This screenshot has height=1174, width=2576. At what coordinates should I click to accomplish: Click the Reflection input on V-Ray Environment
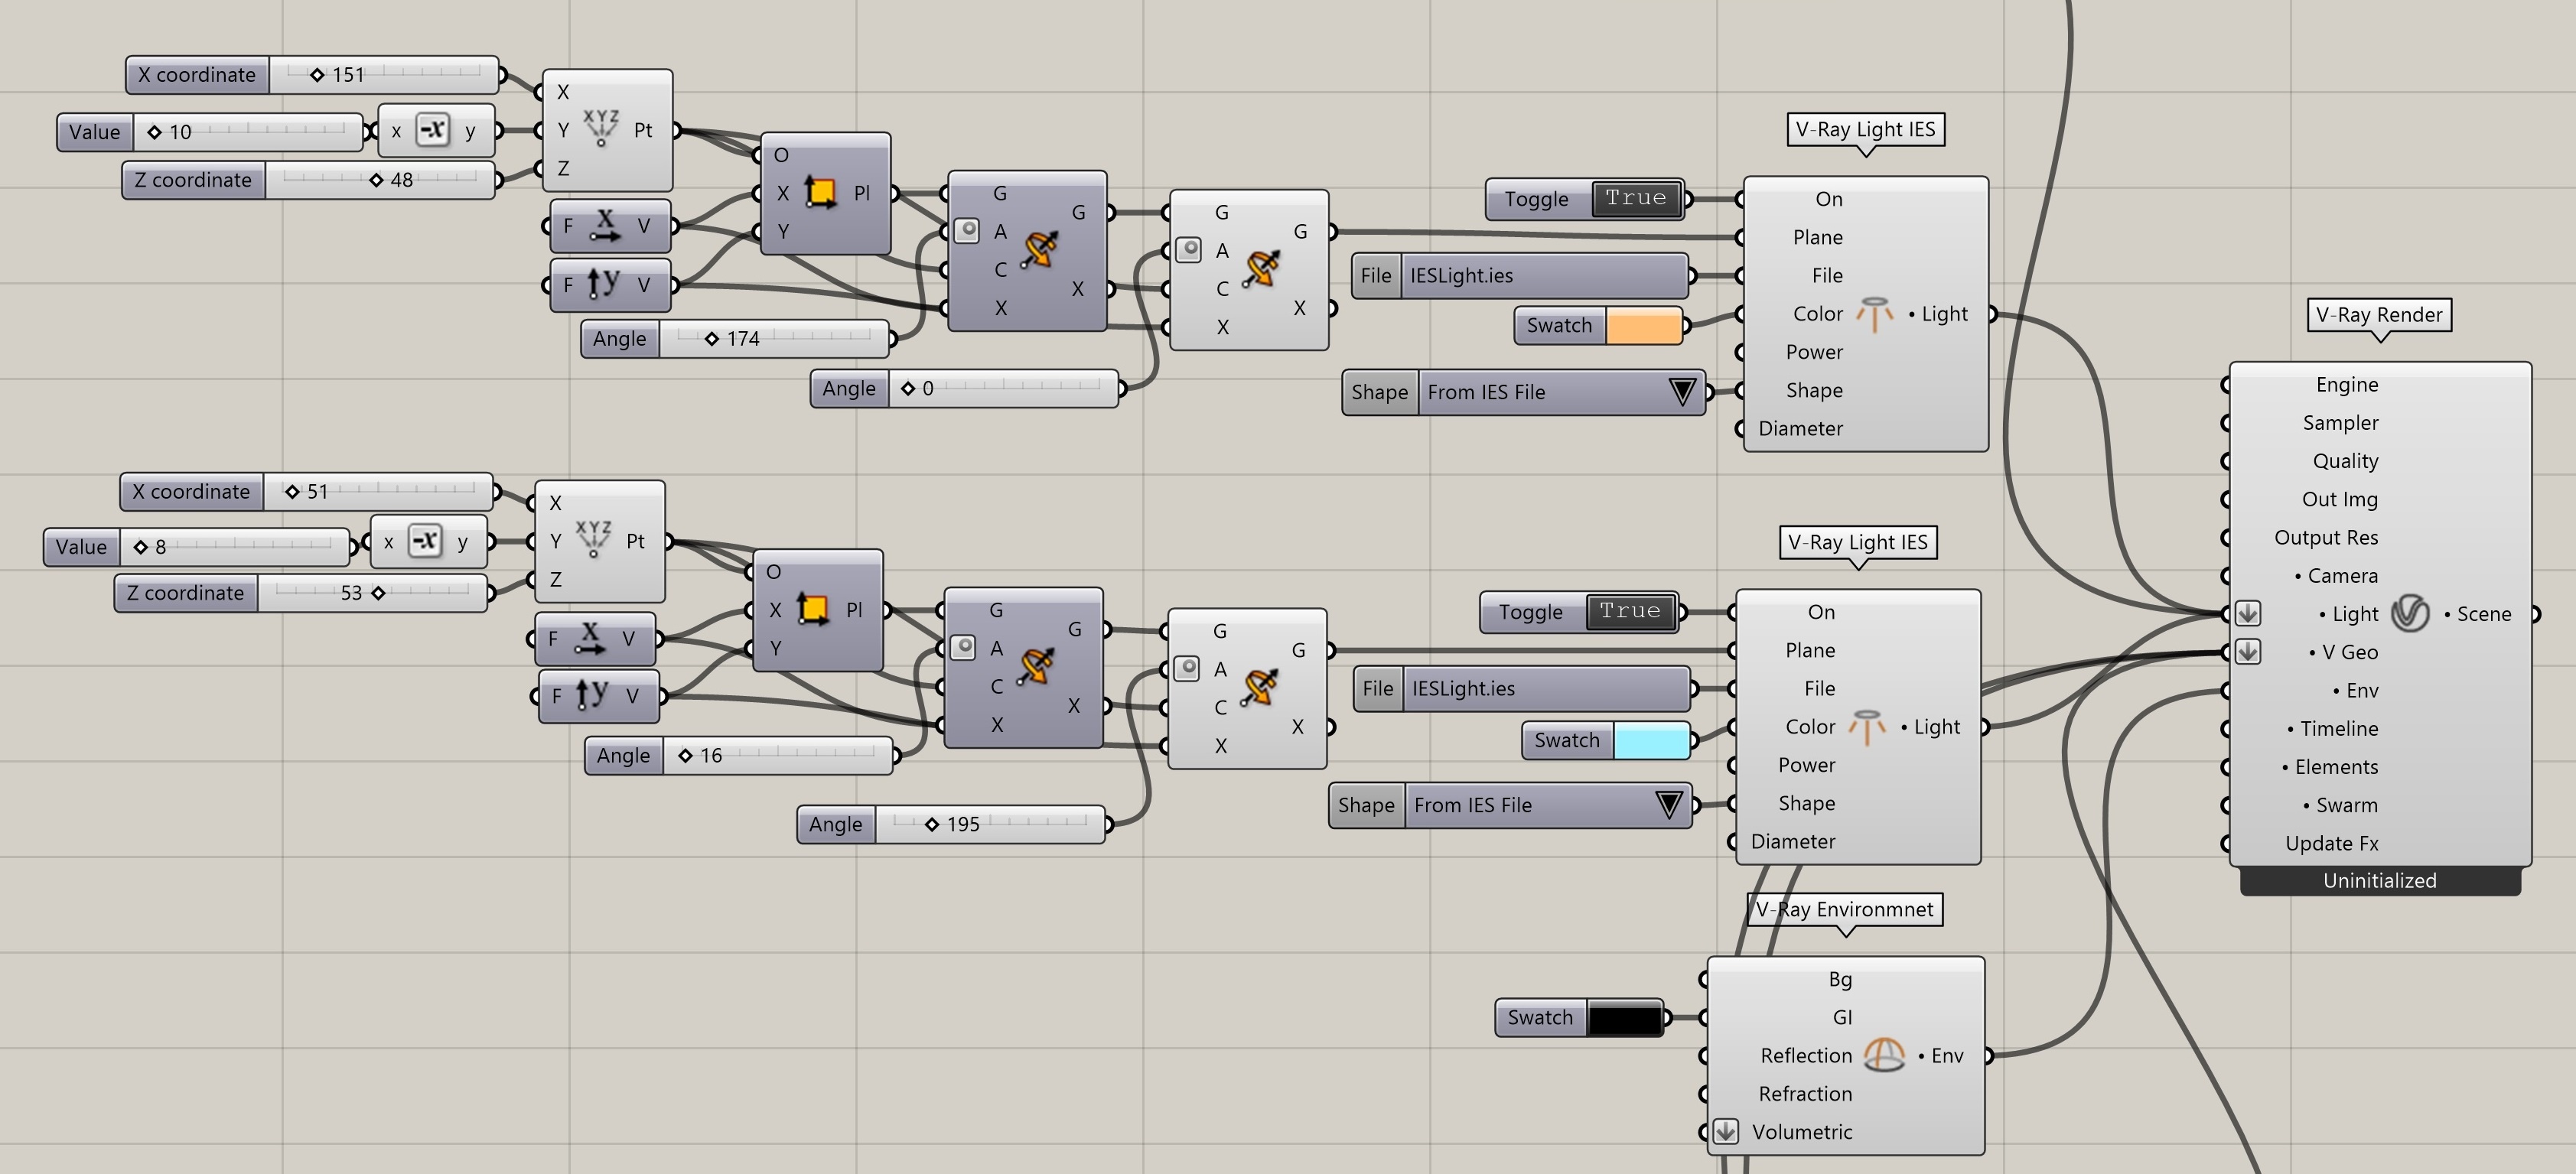(x=1806, y=1055)
